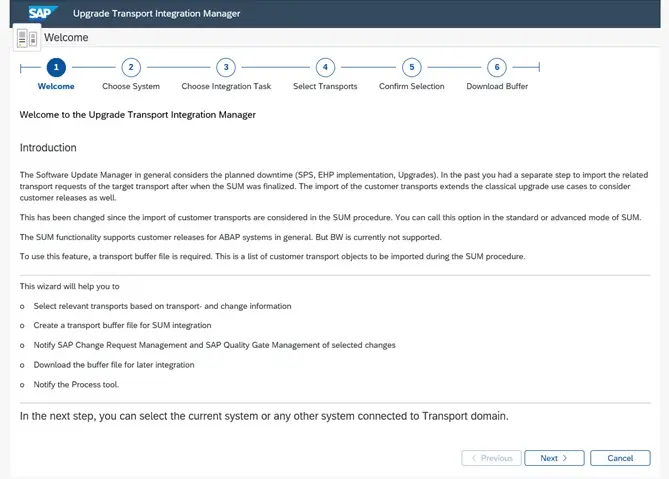The image size is (669, 479).
Task: Open step 5 Confirm Selection circle
Action: (x=412, y=67)
